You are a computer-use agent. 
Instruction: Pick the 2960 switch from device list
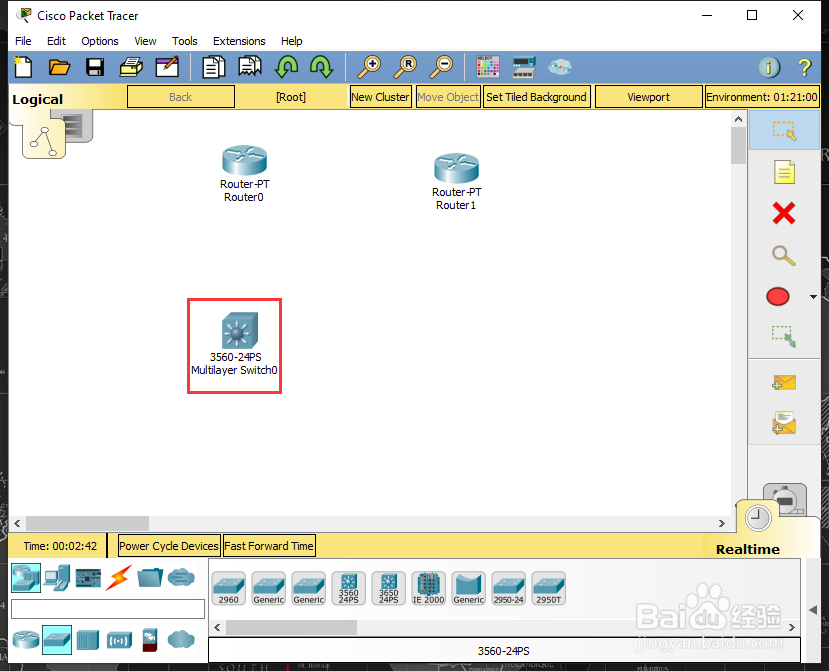click(x=229, y=588)
